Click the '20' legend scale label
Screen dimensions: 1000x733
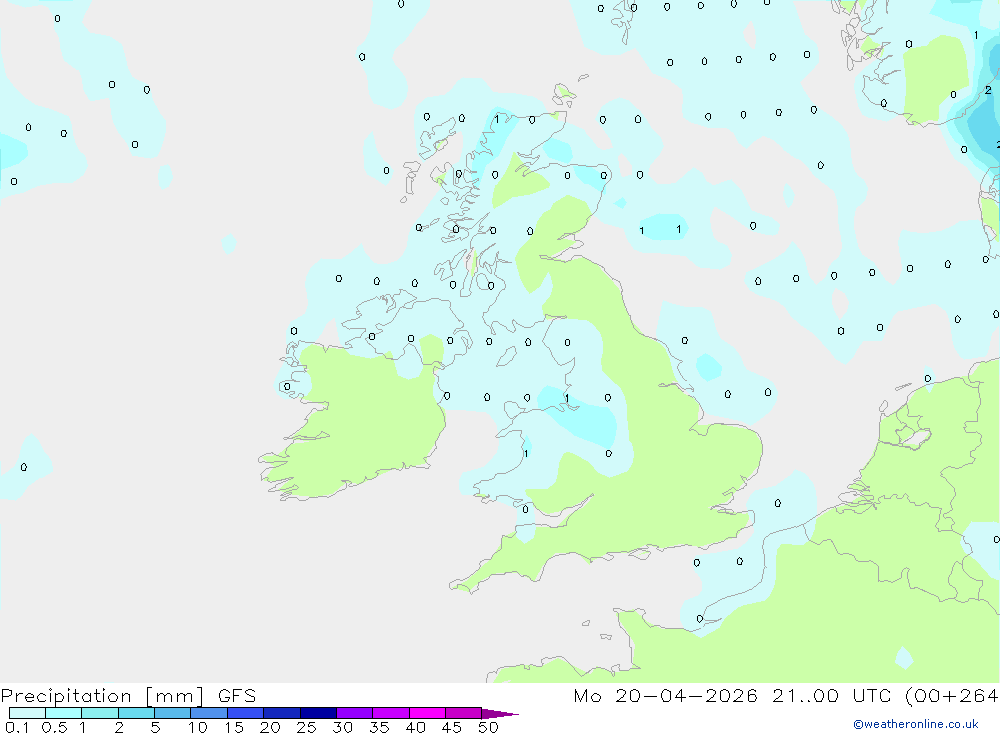click(270, 727)
